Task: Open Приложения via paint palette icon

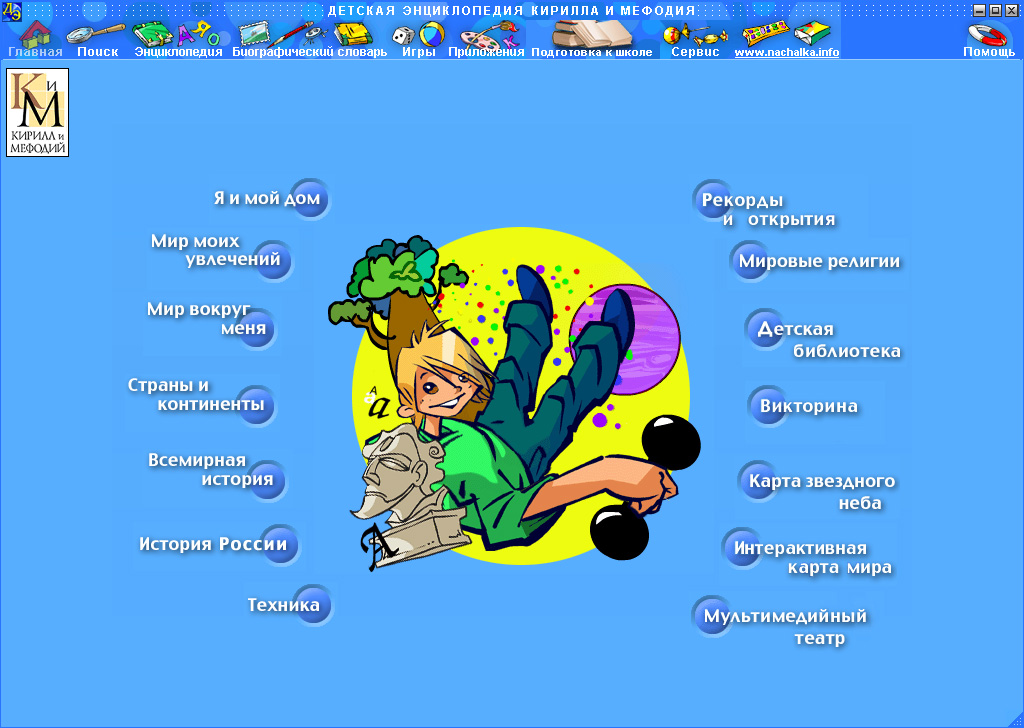Action: click(489, 34)
